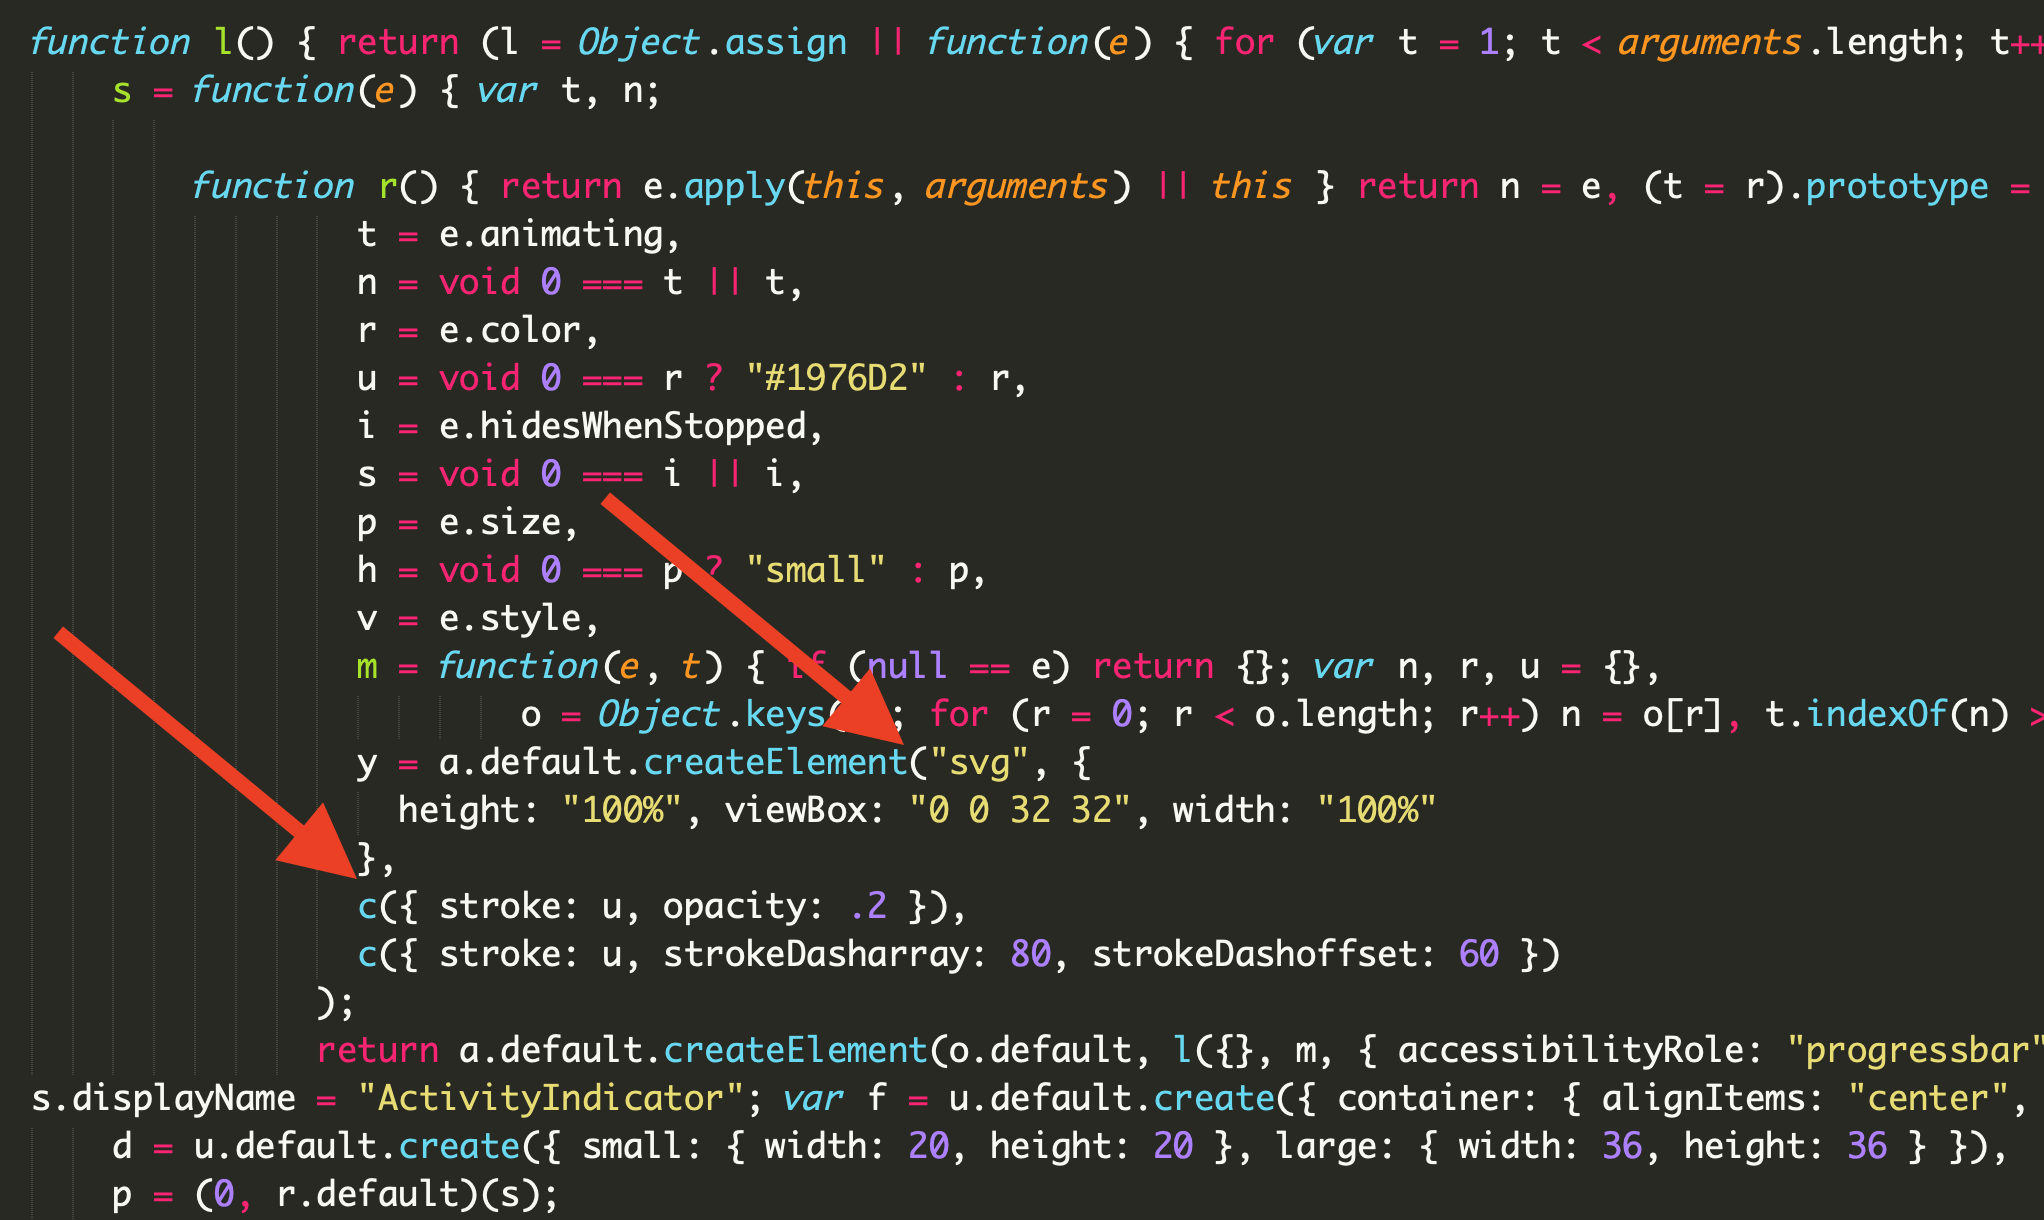The width and height of the screenshot is (2044, 1220).
Task: Click the opacity value .2
Action: [868, 906]
